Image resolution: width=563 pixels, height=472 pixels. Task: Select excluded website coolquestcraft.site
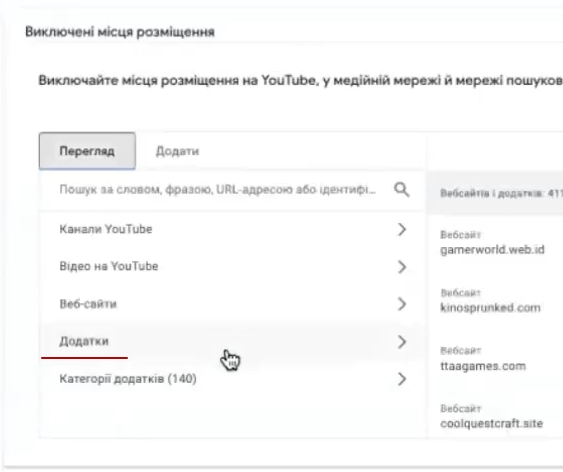click(x=491, y=424)
